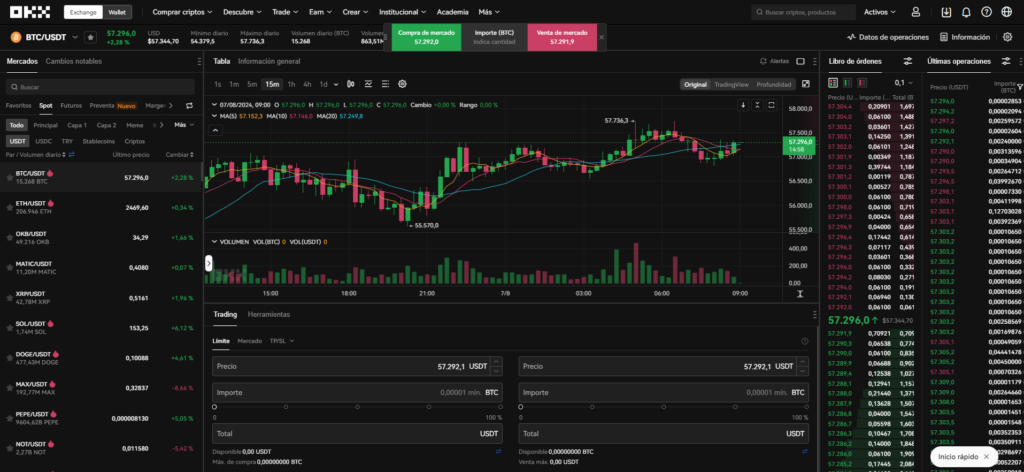Click the buy Importe BTC input field
This screenshot has height=472, width=1024.
[x=357, y=393]
